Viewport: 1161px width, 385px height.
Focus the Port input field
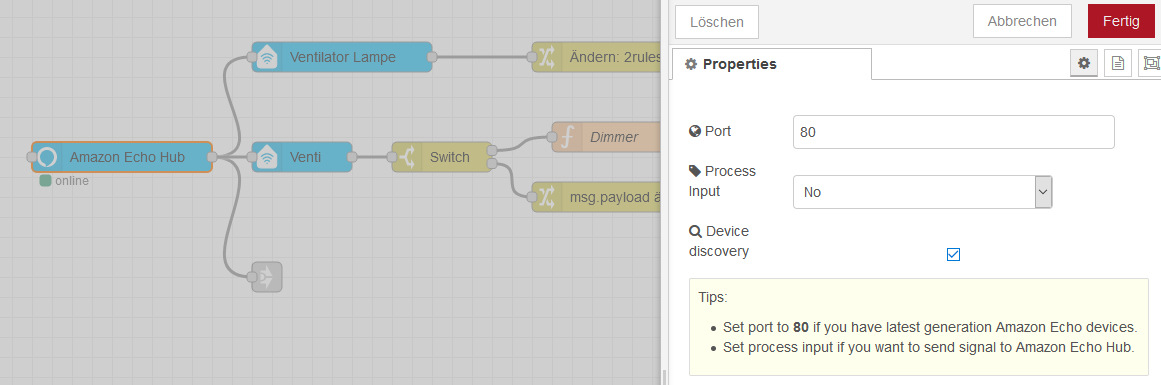point(953,132)
